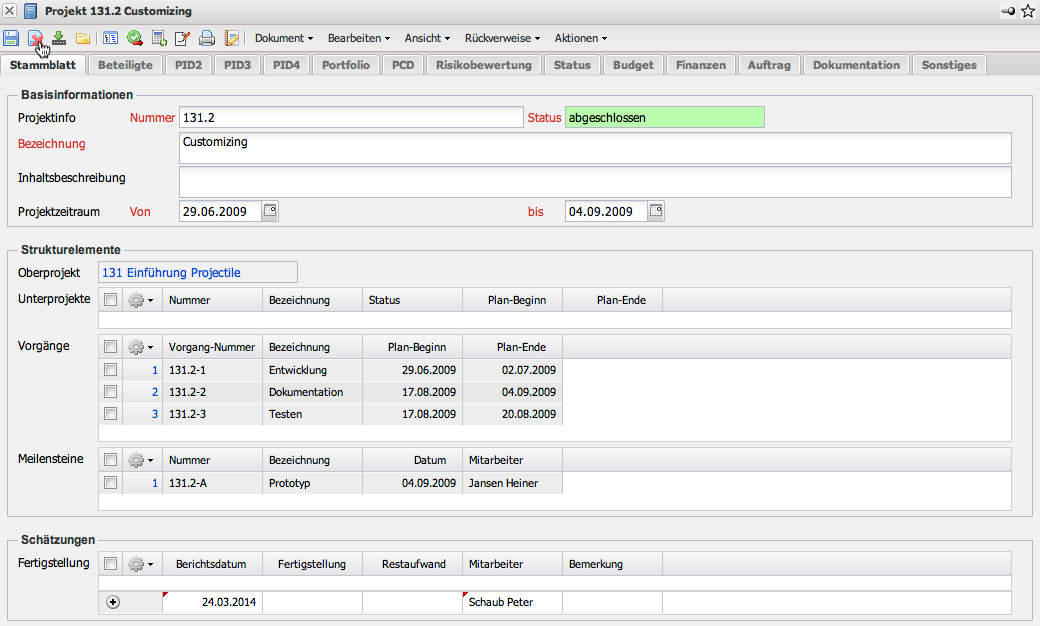The width and height of the screenshot is (1040, 626).
Task: Click the edit document pencil icon
Action: pyautogui.click(x=182, y=38)
